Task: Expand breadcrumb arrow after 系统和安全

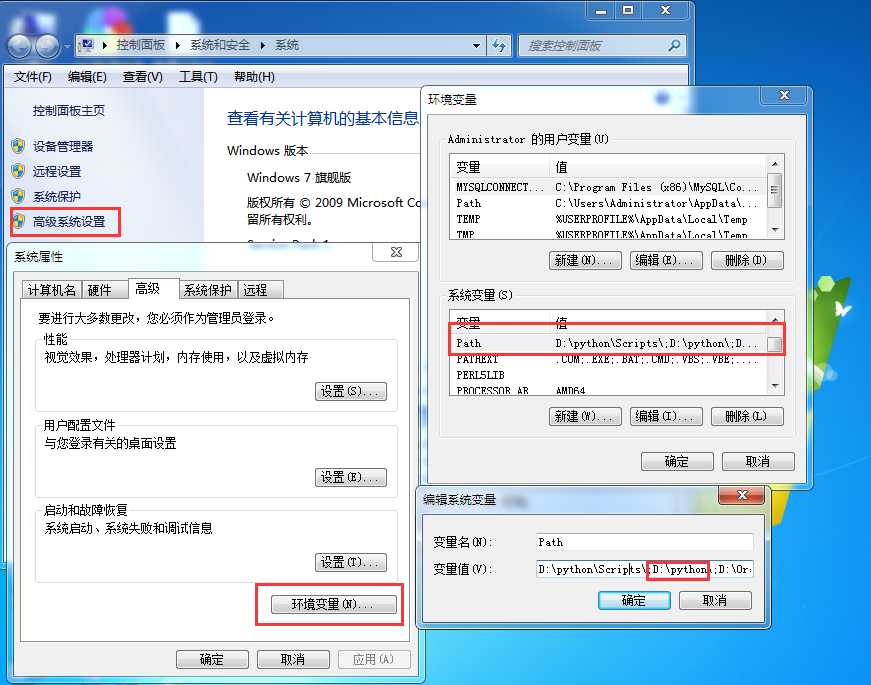Action: point(262,45)
